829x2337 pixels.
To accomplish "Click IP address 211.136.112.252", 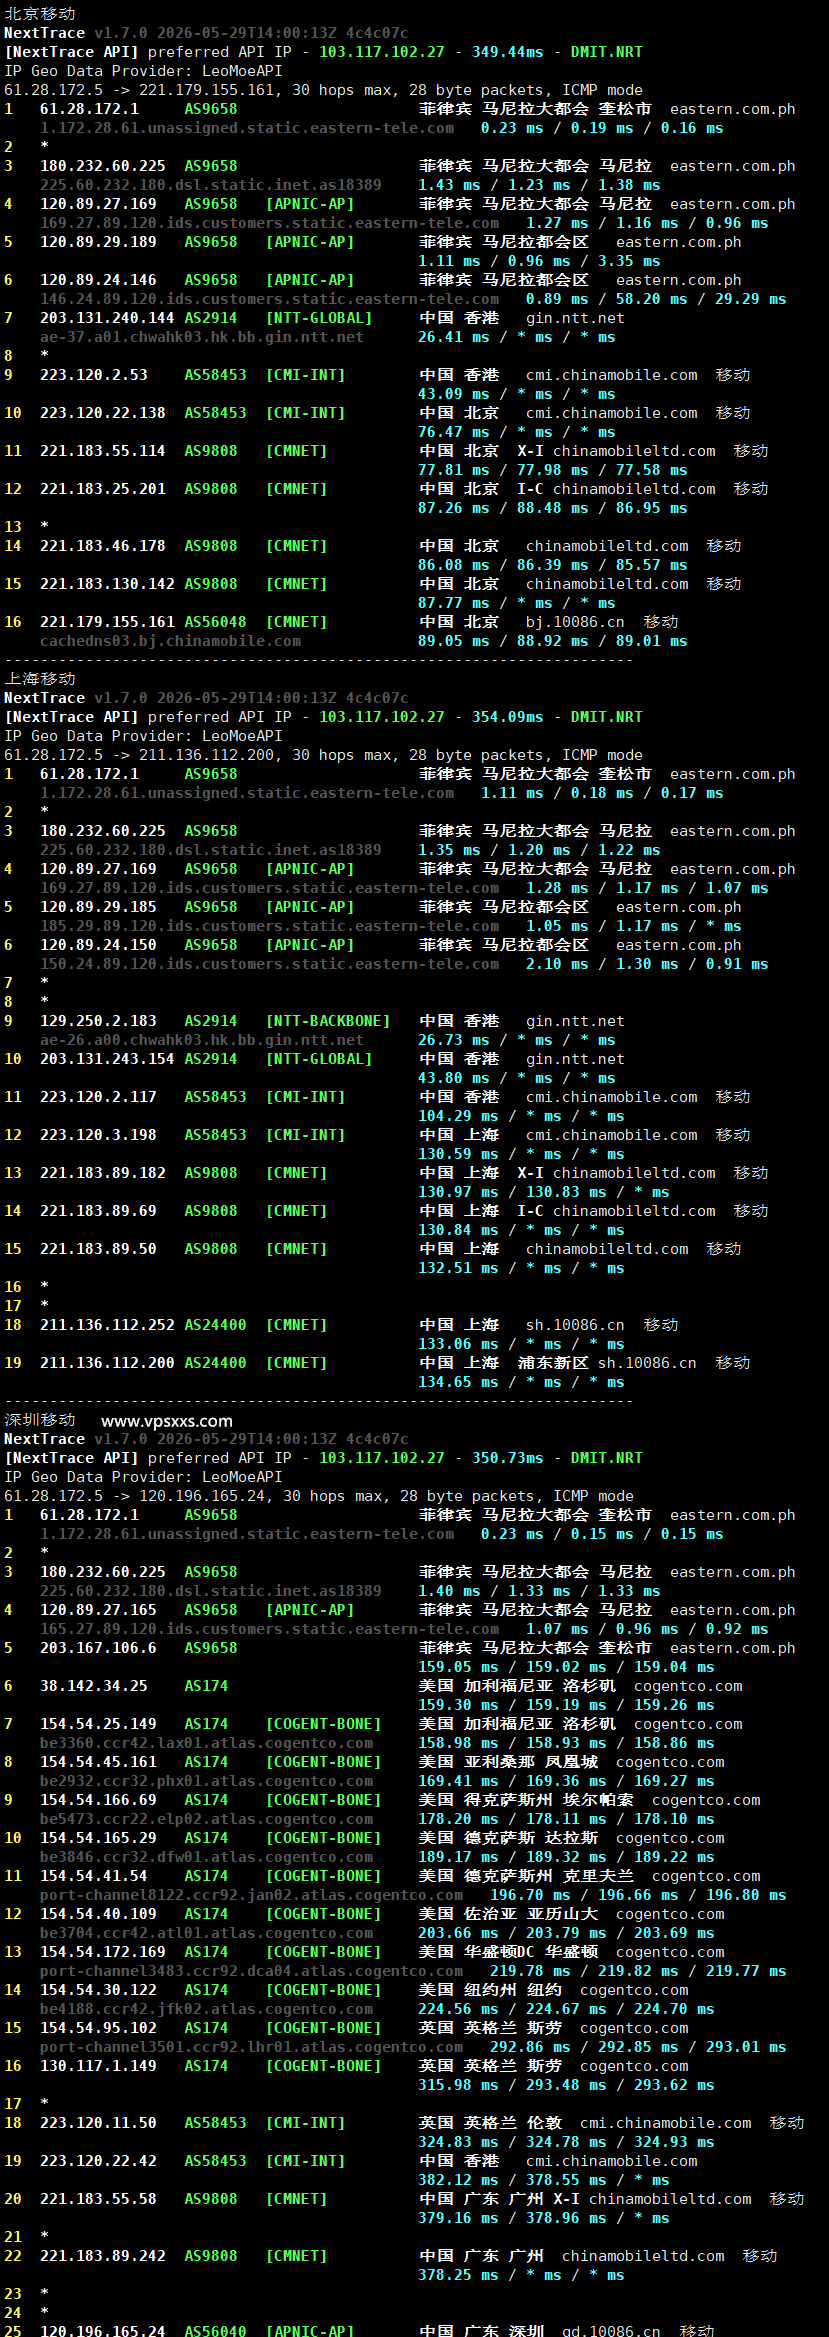I will 107,1325.
